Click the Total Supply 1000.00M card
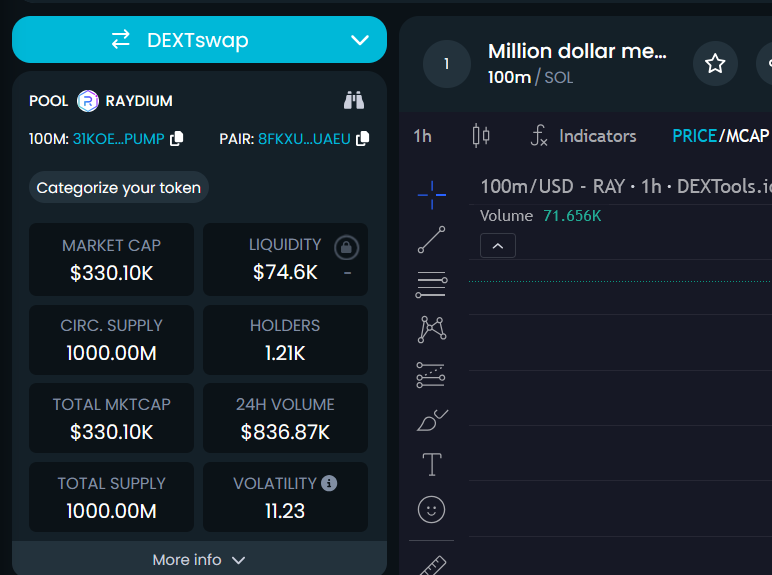Image resolution: width=772 pixels, height=575 pixels. pyautogui.click(x=111, y=497)
